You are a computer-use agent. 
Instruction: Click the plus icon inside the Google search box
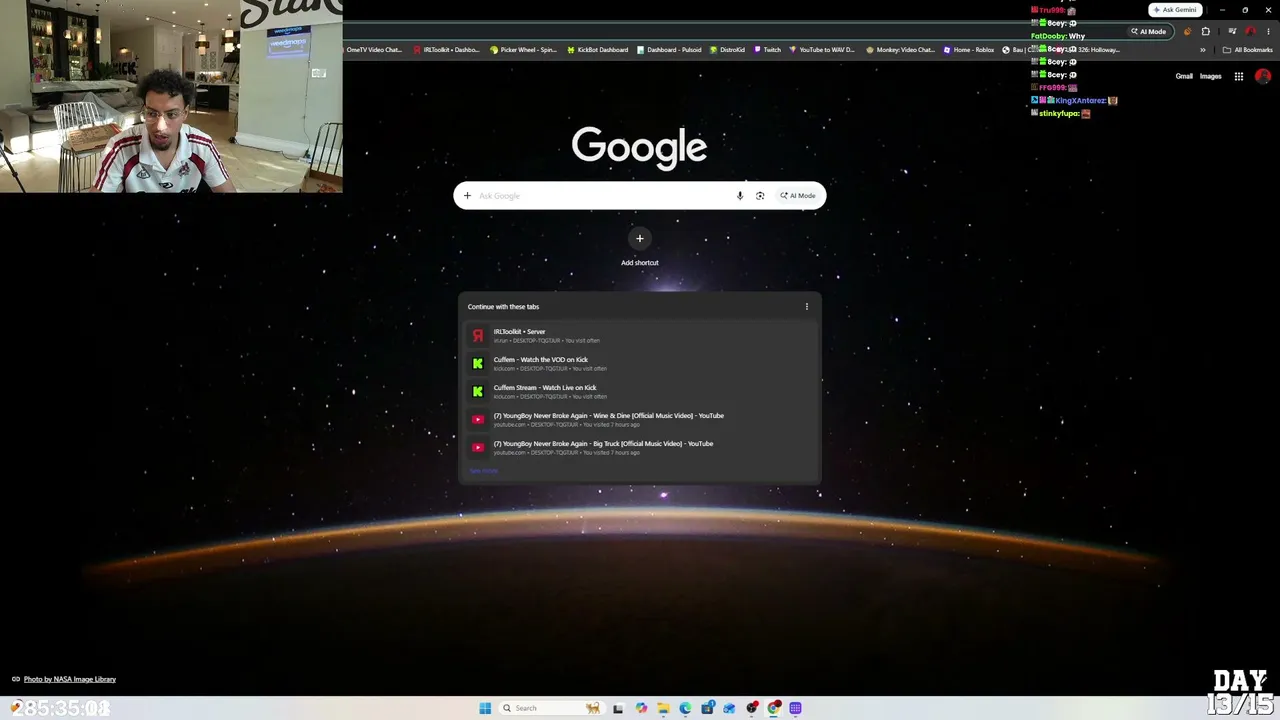click(x=467, y=196)
